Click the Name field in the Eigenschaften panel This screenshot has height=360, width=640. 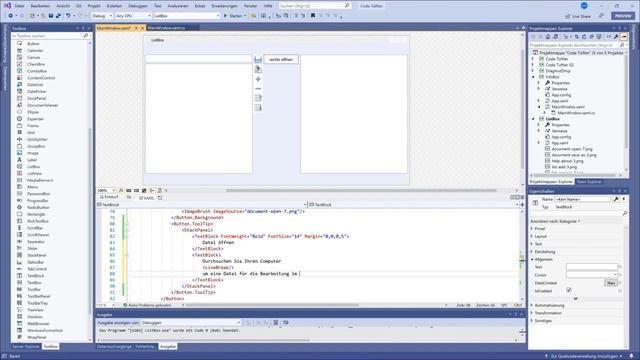582,199
